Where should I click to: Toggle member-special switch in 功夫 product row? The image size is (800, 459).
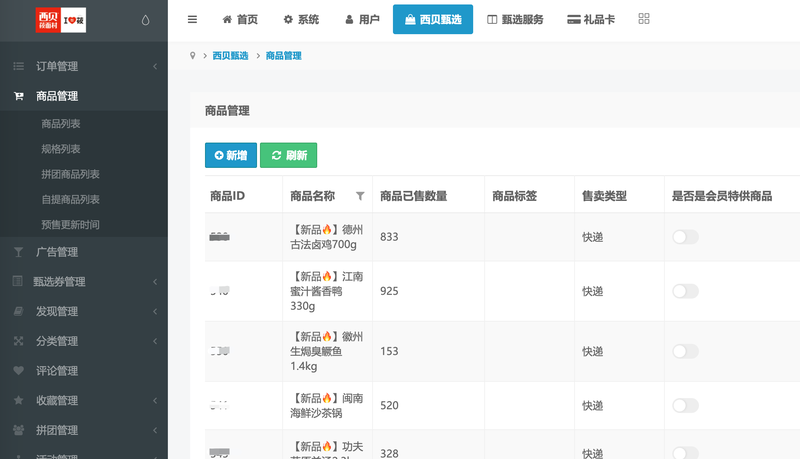(685, 453)
